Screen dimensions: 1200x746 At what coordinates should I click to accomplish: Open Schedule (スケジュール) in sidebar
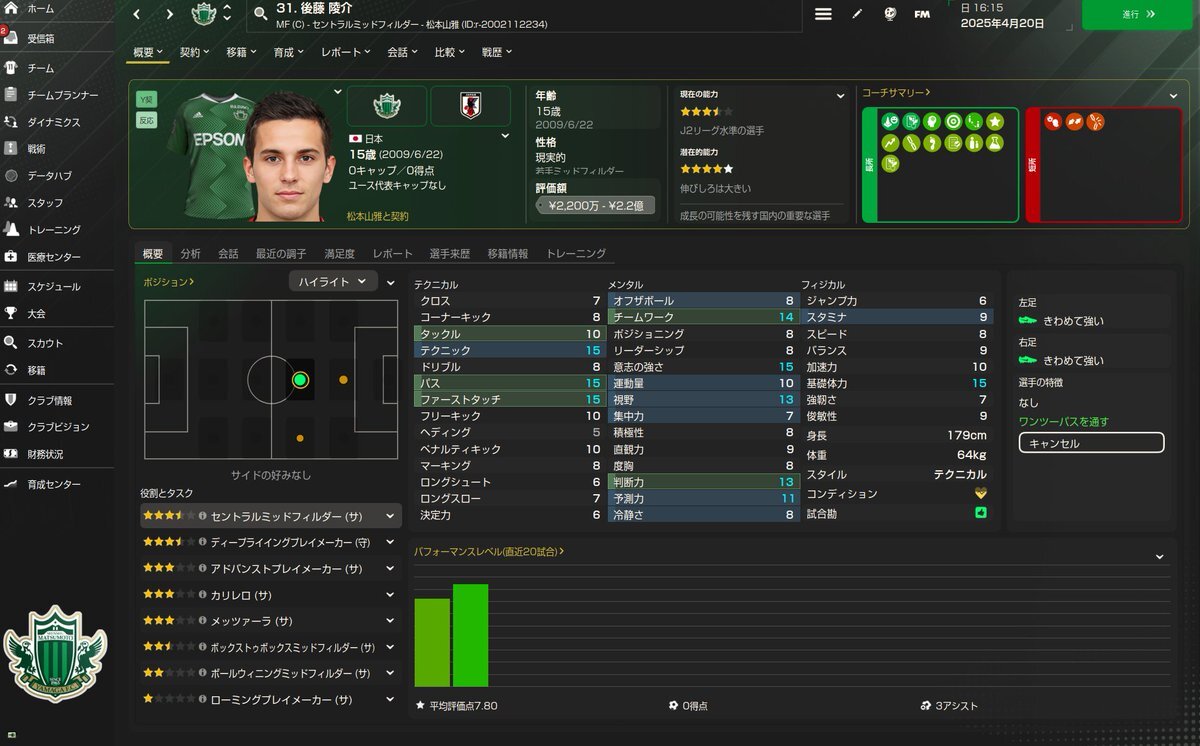[x=54, y=287]
